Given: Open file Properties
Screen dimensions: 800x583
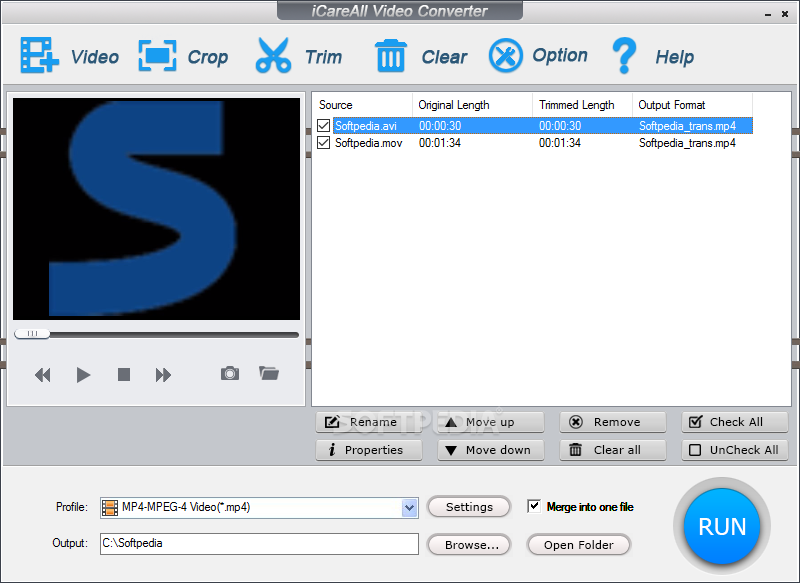Looking at the screenshot, I should pyautogui.click(x=369, y=450).
